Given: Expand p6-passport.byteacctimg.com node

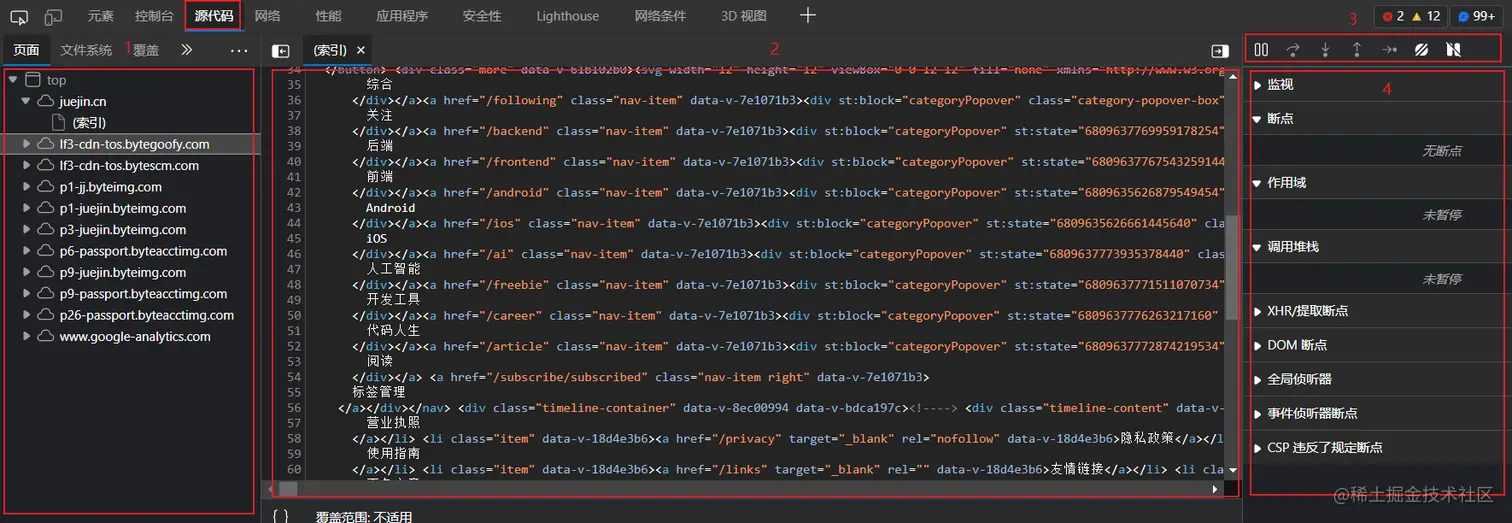Looking at the screenshot, I should (x=27, y=251).
